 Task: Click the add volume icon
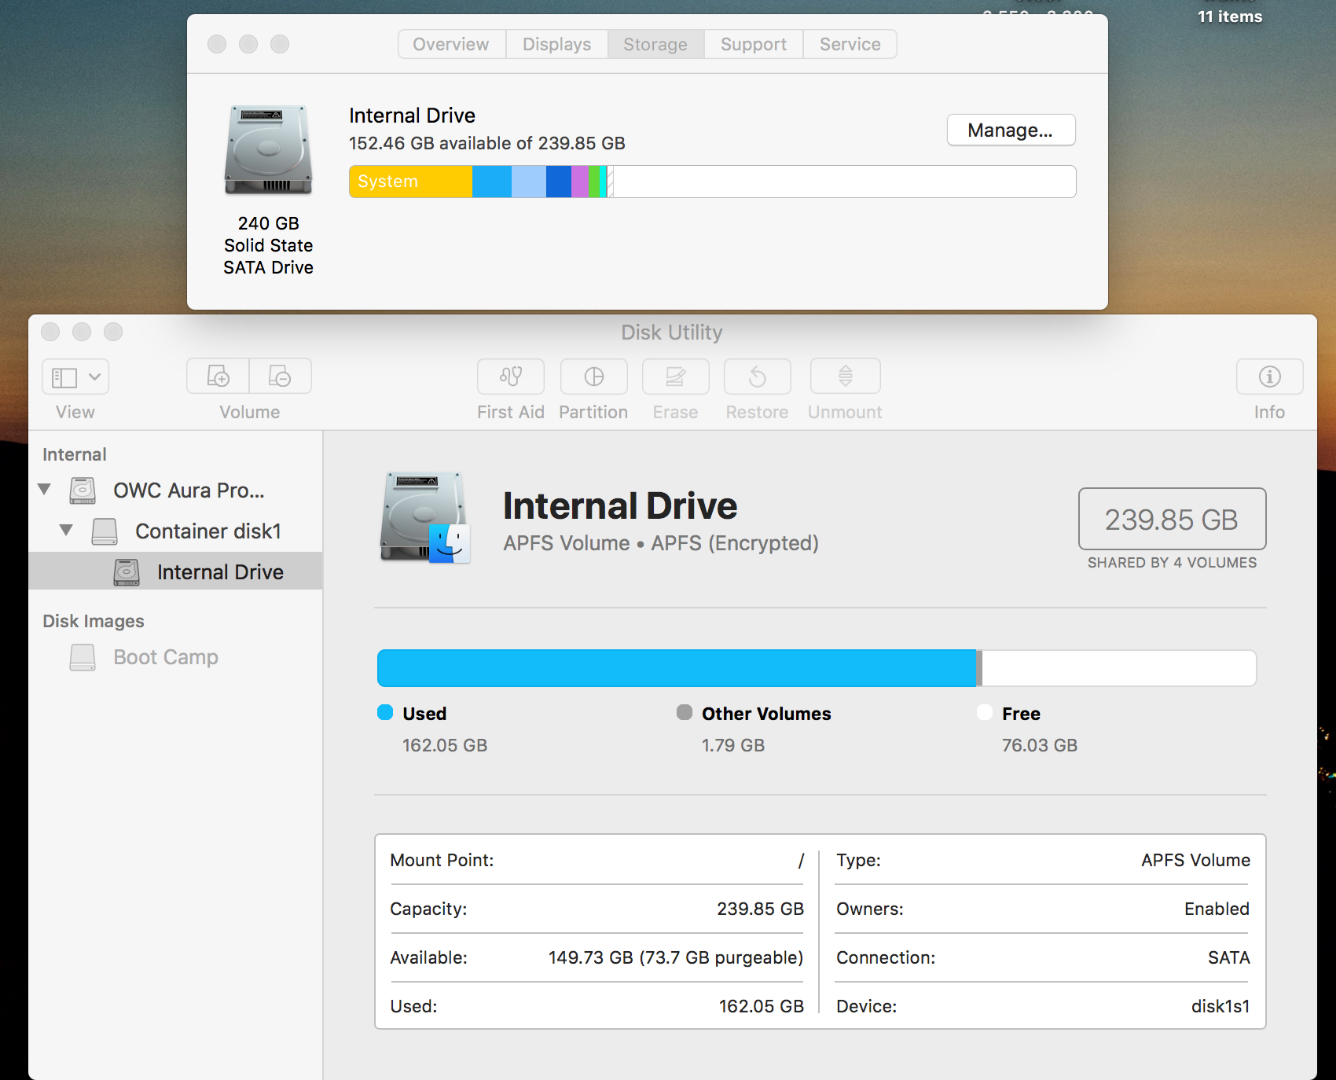coord(218,377)
